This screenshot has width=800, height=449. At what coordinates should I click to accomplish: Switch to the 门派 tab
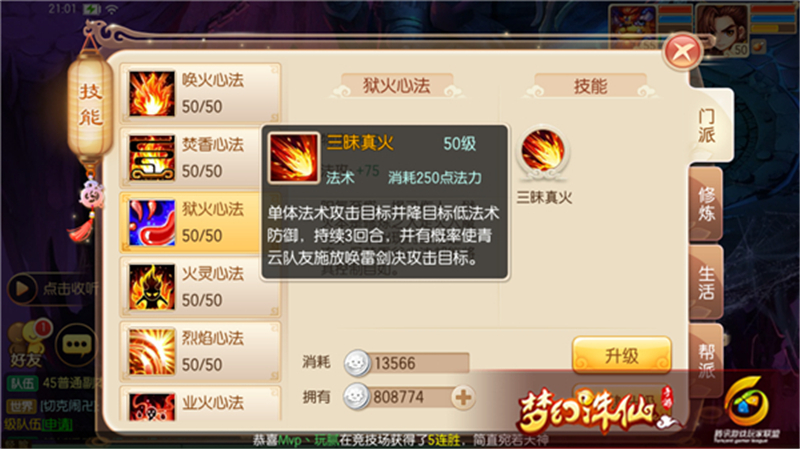tap(708, 125)
